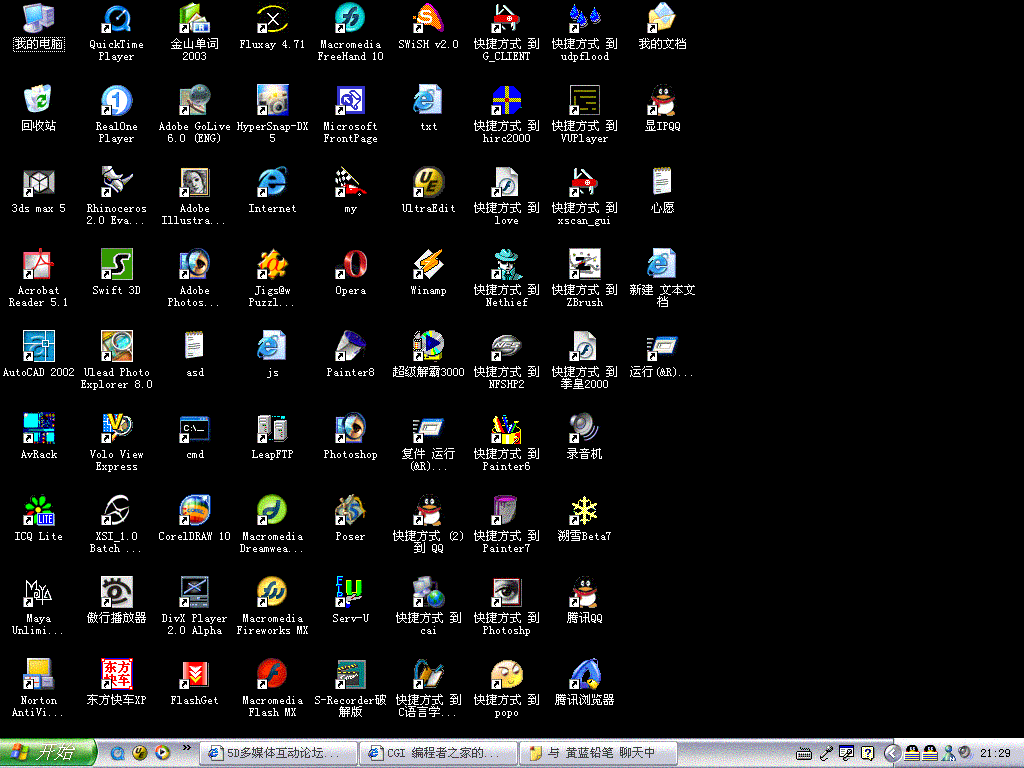Expand the Quick Launch overflow chevron

[x=187, y=748]
